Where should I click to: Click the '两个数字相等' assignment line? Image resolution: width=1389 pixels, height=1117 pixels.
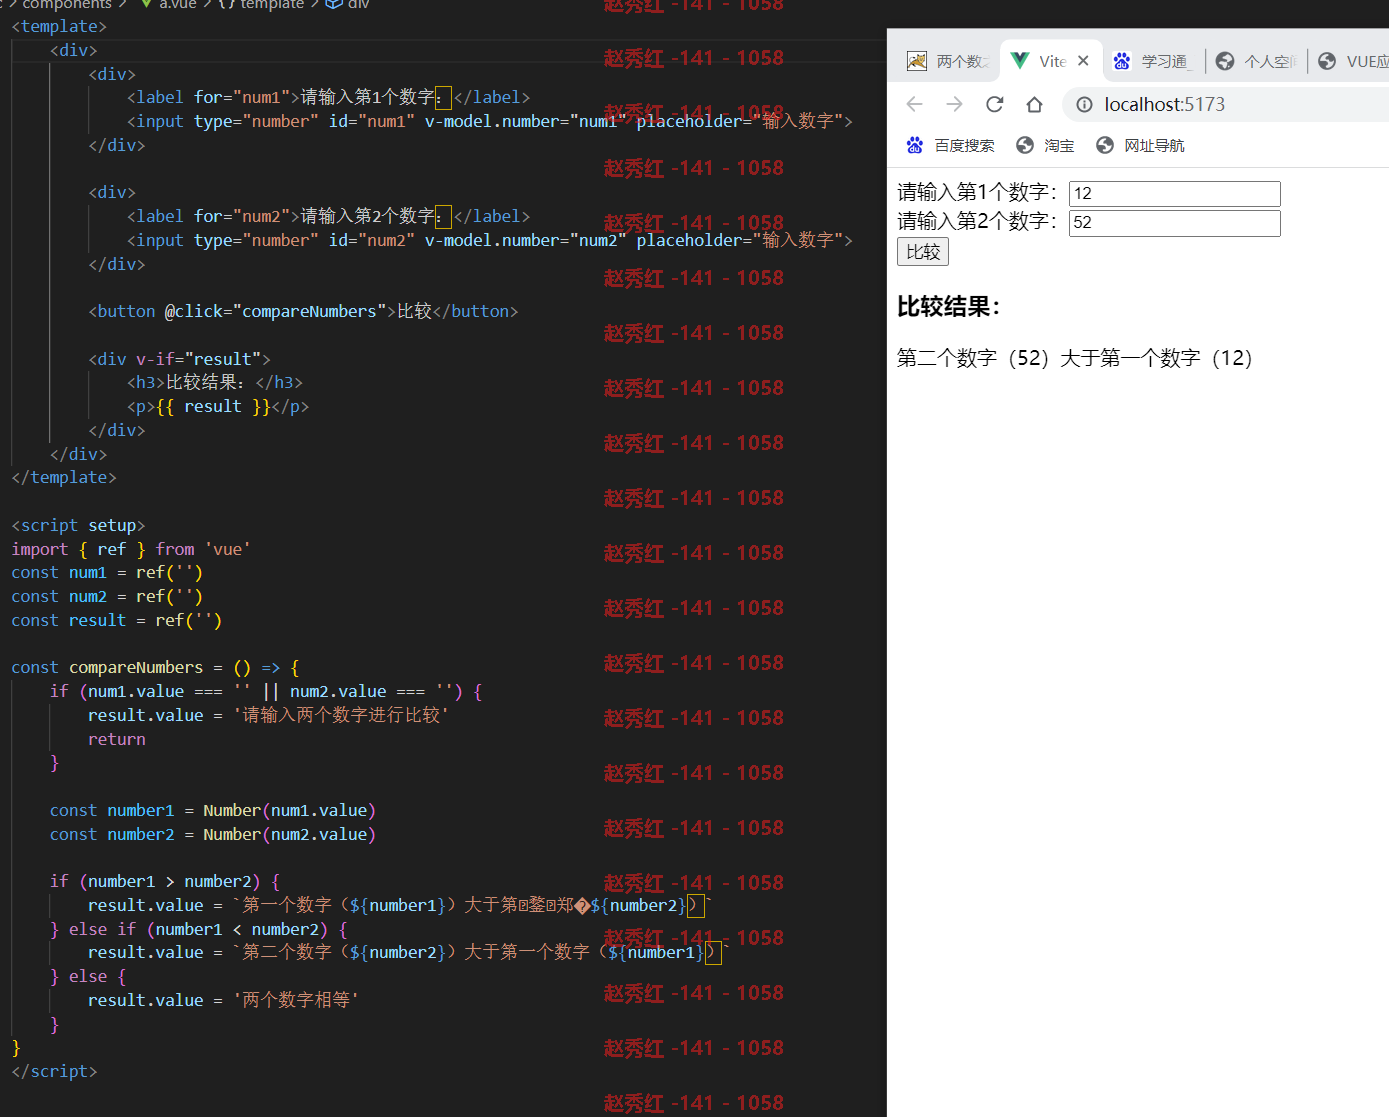pyautogui.click(x=223, y=1000)
